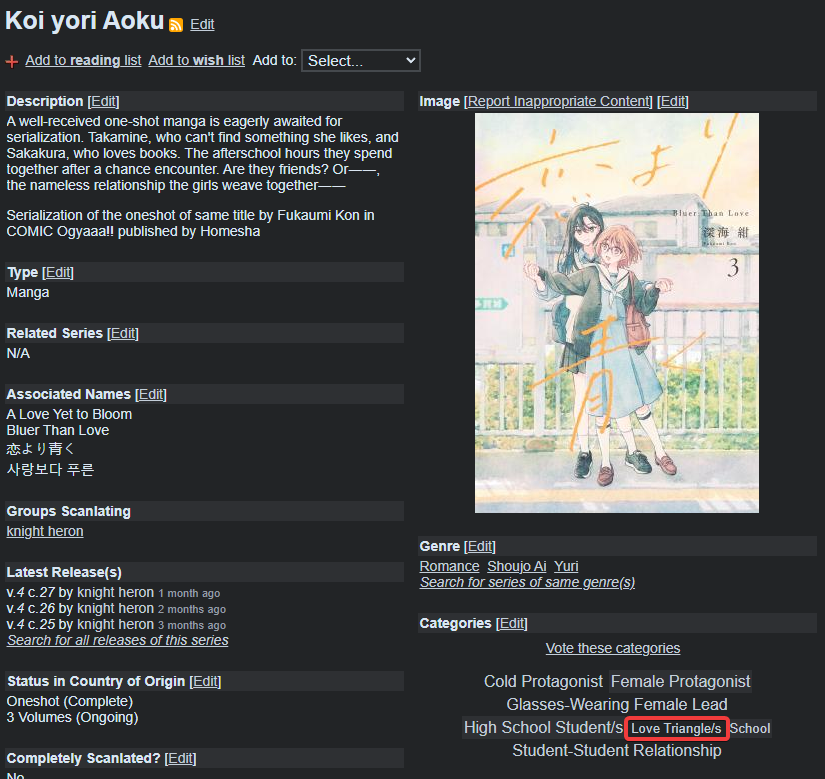
Task: Open the 'Add to' Select dropdown
Action: point(360,60)
